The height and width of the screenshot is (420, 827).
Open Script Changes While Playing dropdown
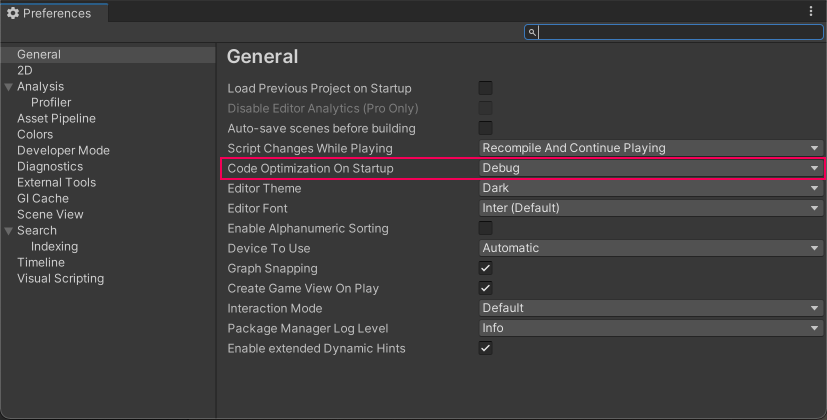coord(650,148)
